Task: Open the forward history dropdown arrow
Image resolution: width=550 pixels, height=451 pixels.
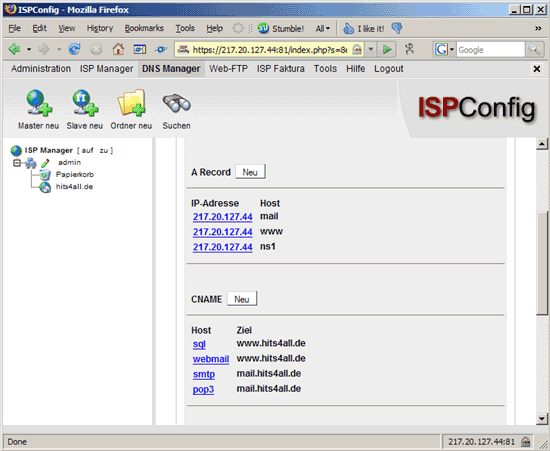Action: tap(59, 49)
